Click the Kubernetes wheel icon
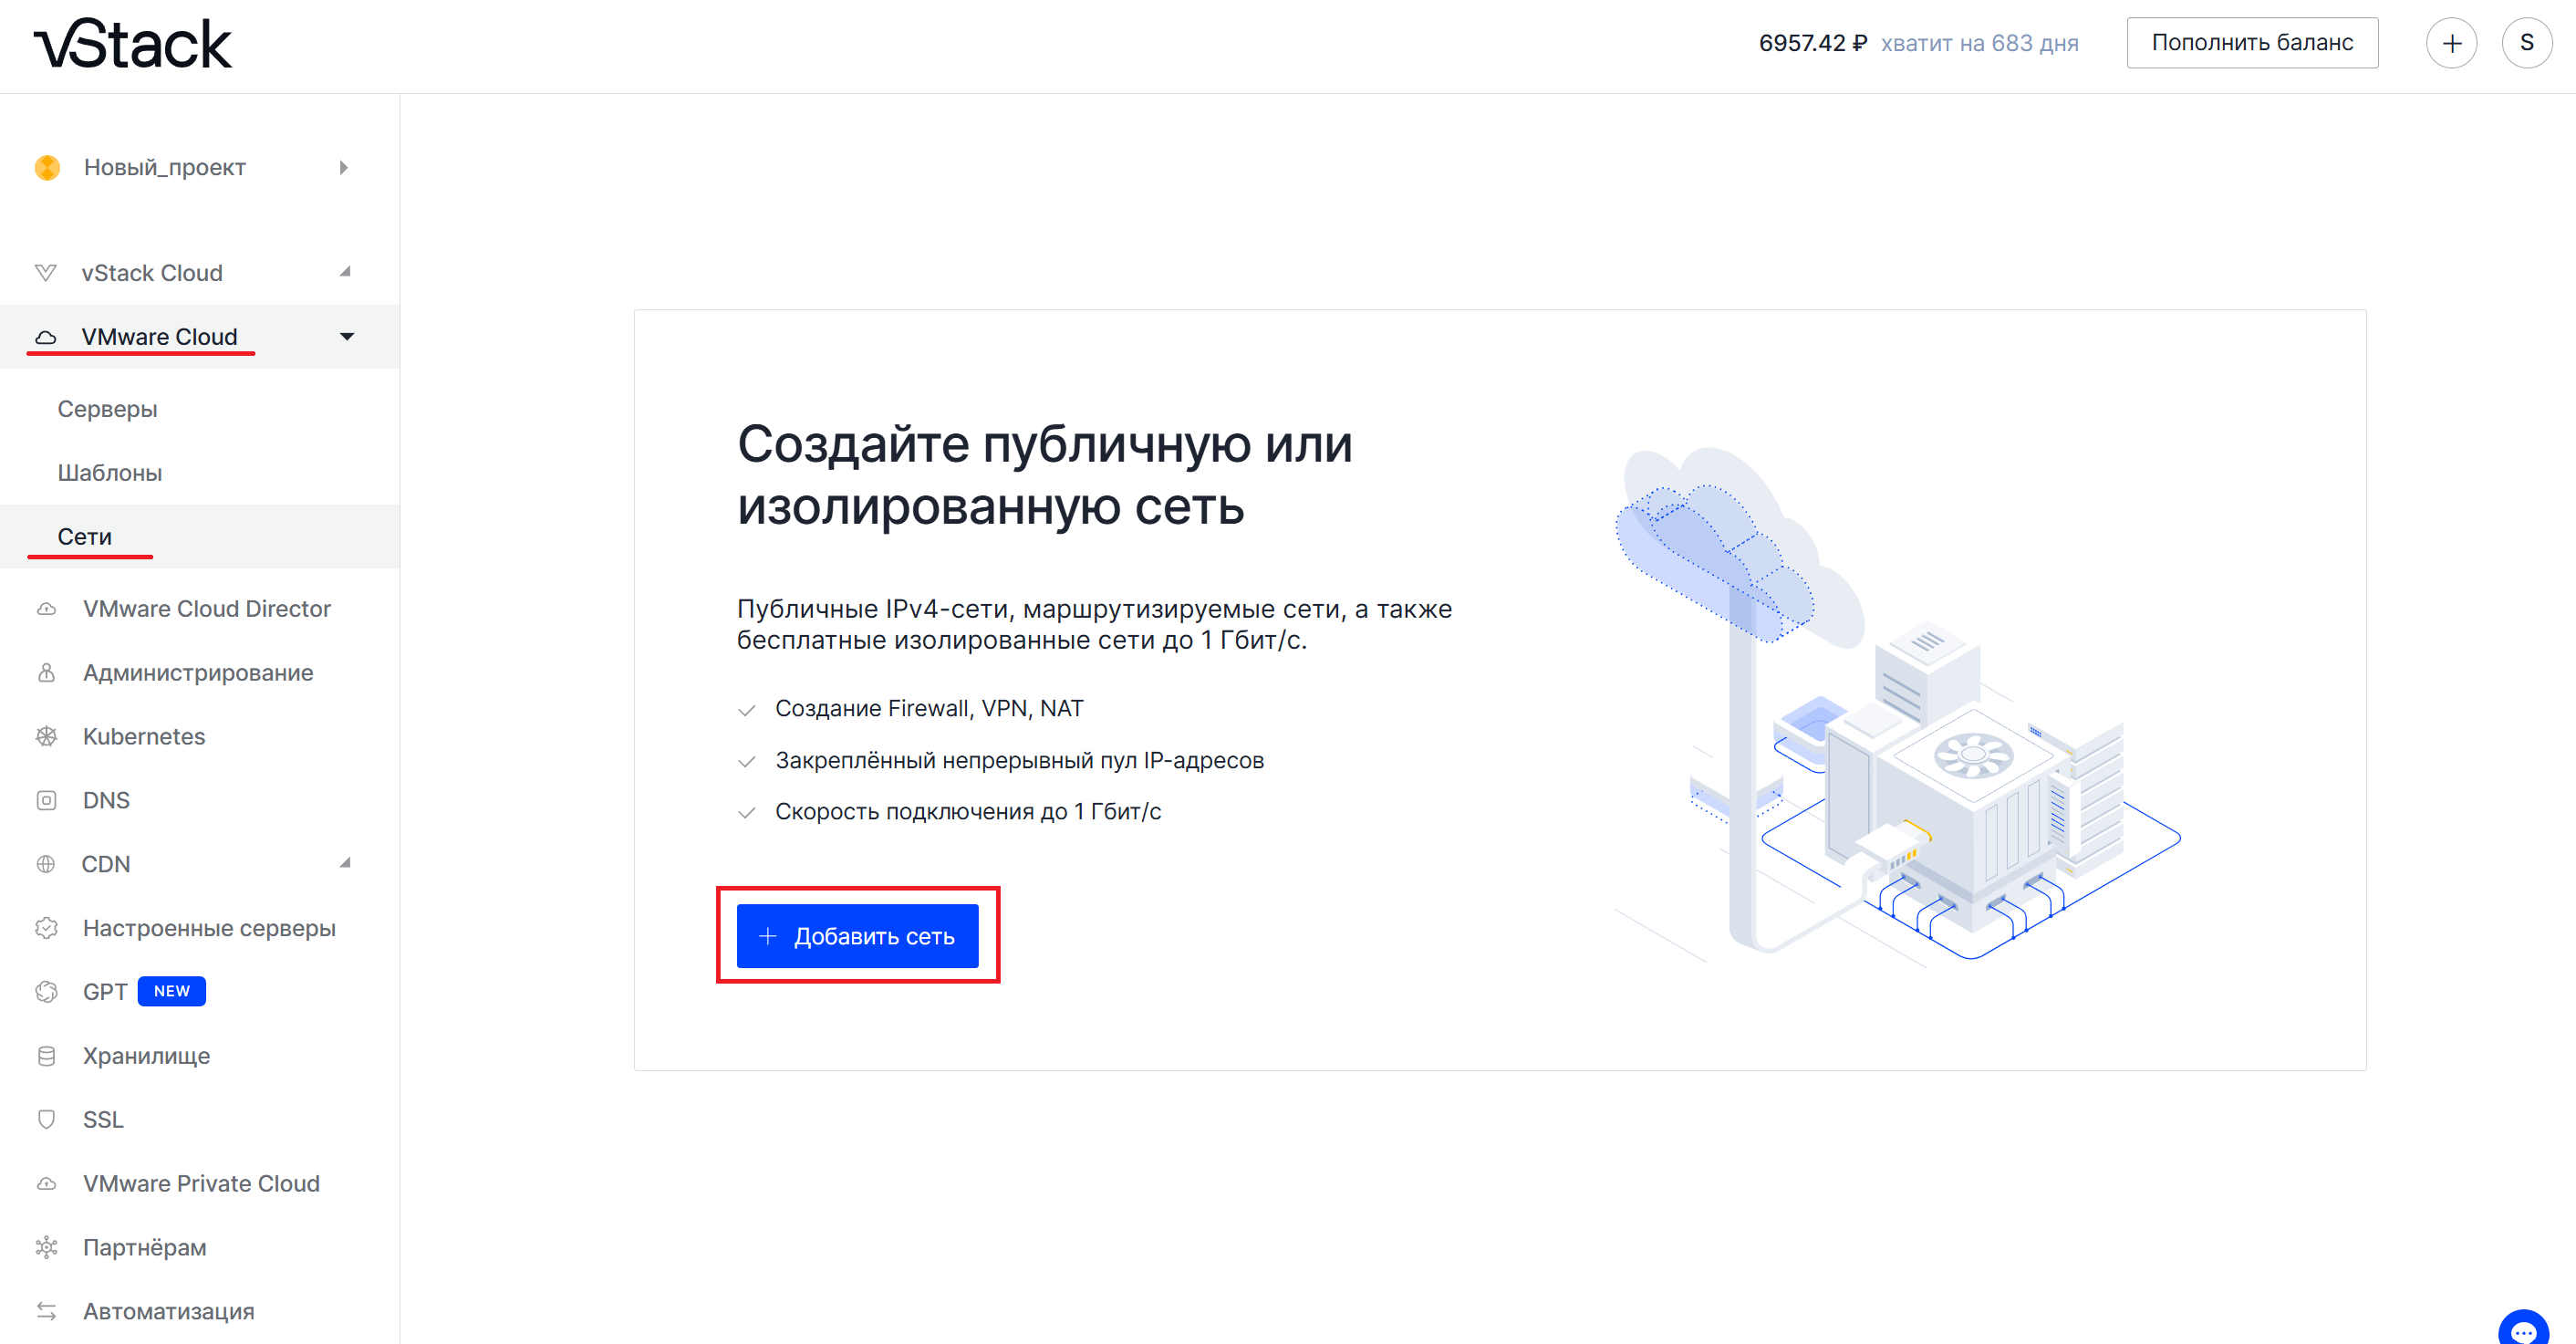Viewport: 2576px width, 1344px height. (46, 736)
